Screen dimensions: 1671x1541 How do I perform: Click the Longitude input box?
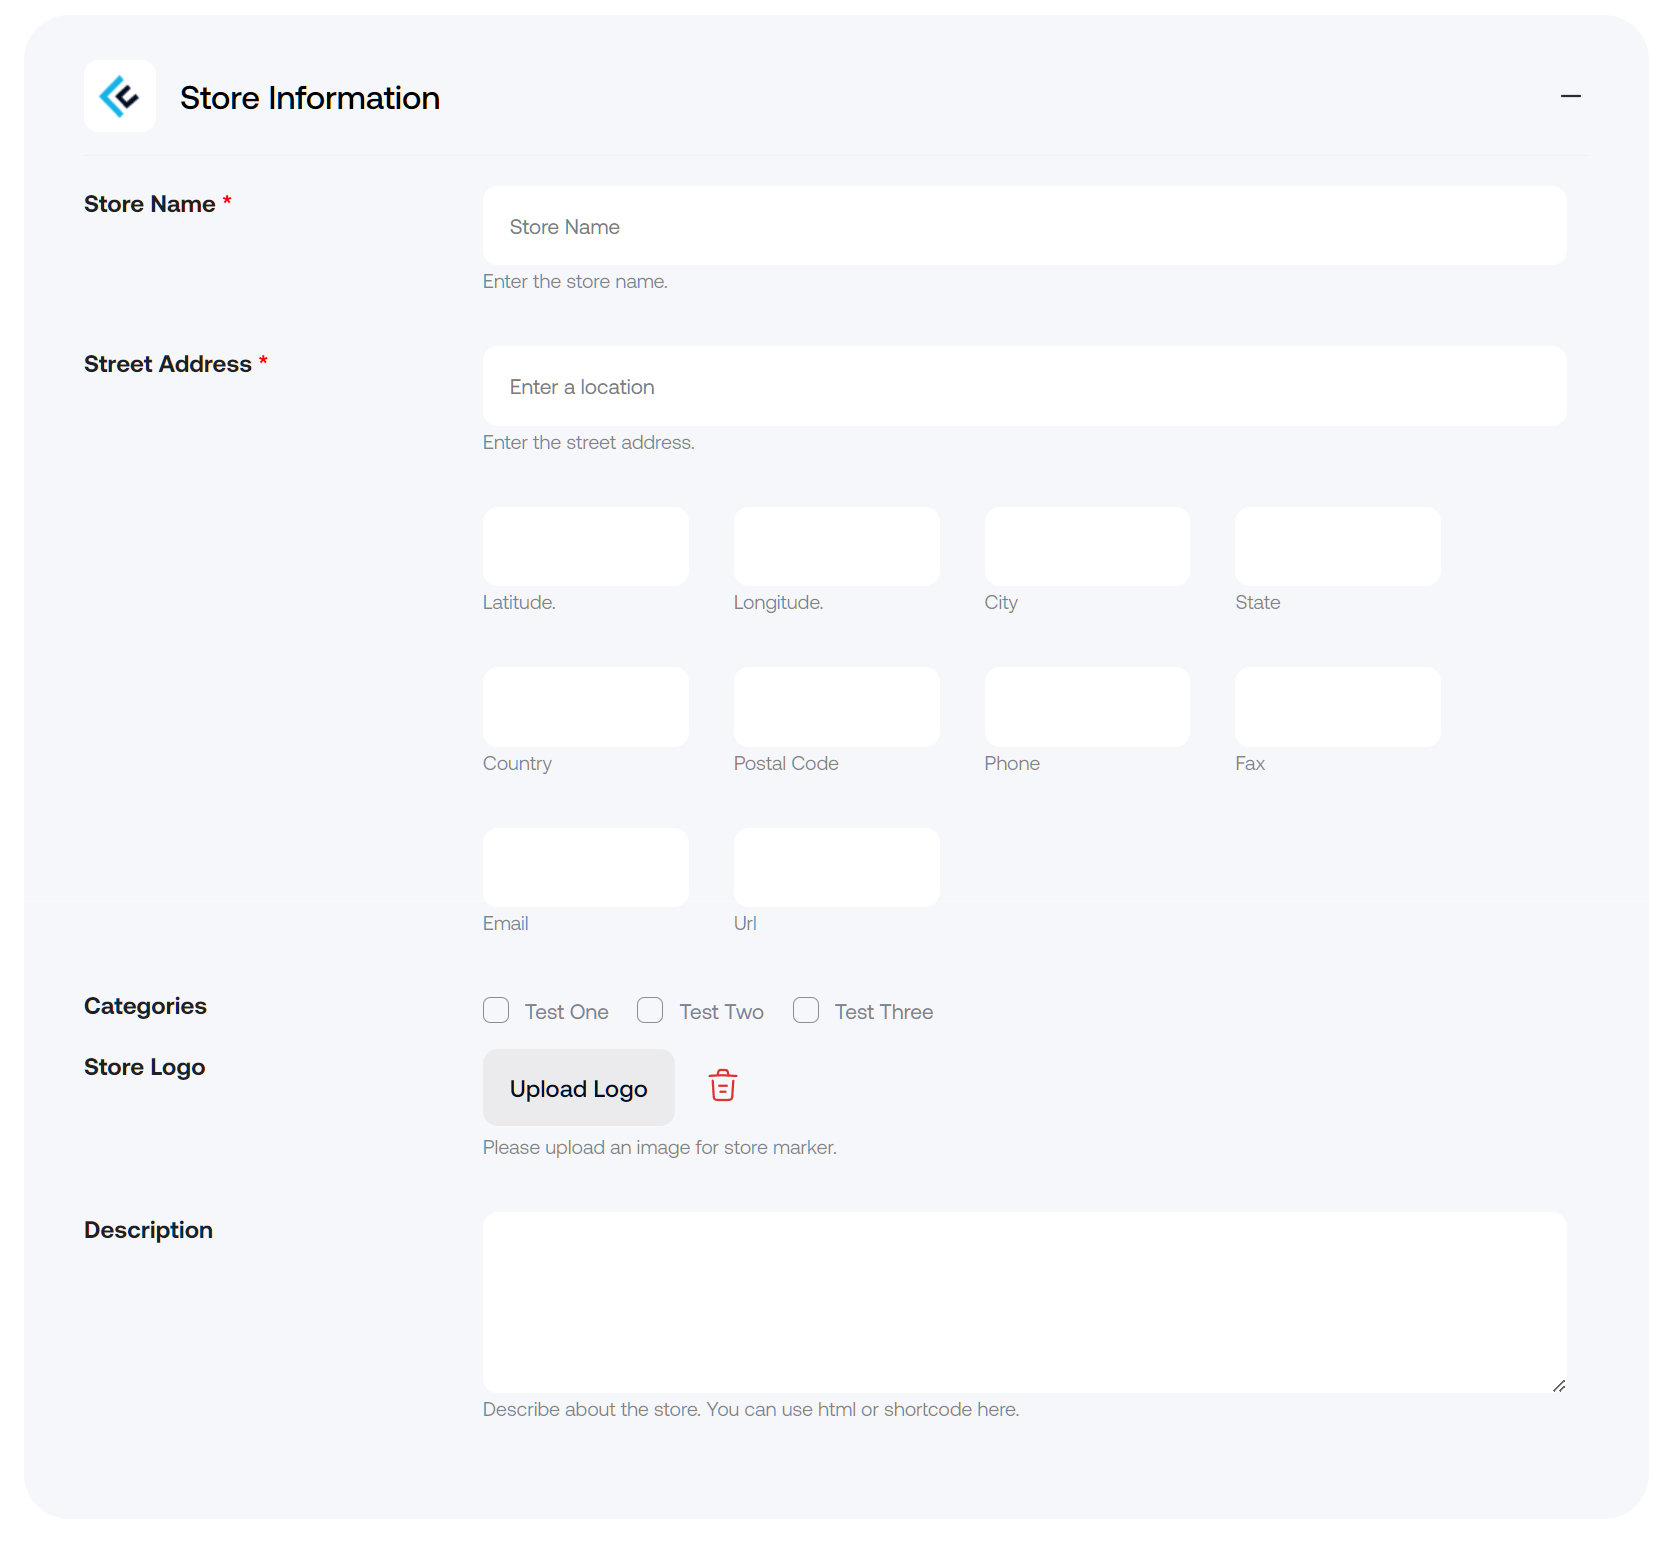pyautogui.click(x=836, y=546)
